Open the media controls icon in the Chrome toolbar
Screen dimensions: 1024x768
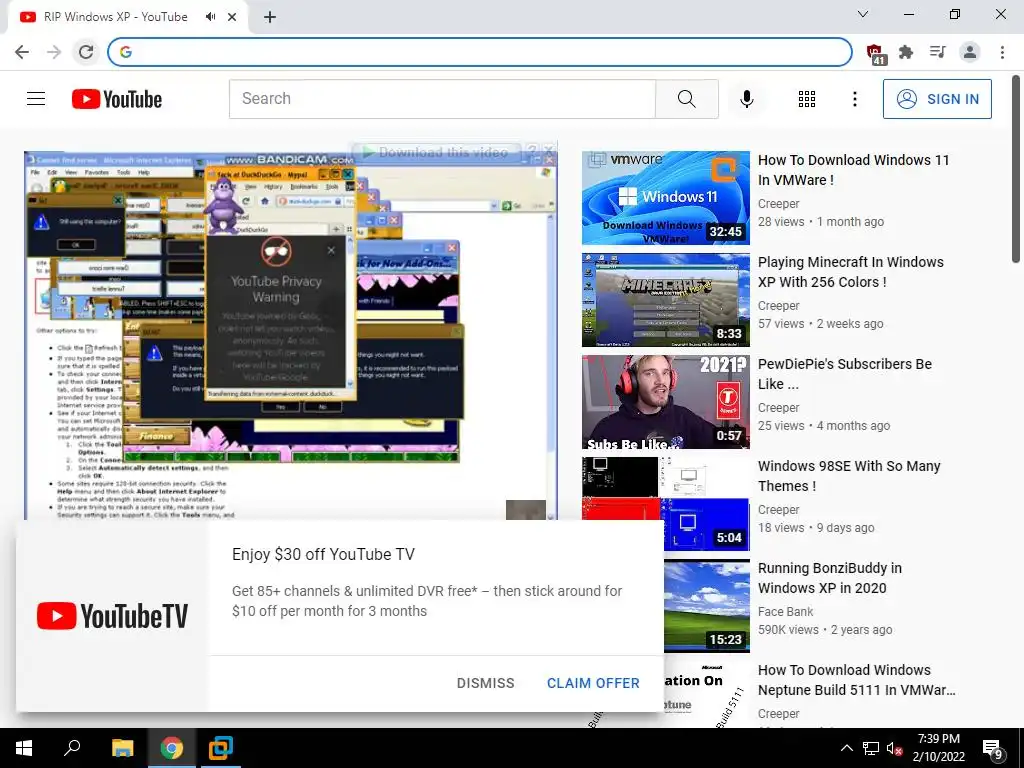tap(938, 52)
